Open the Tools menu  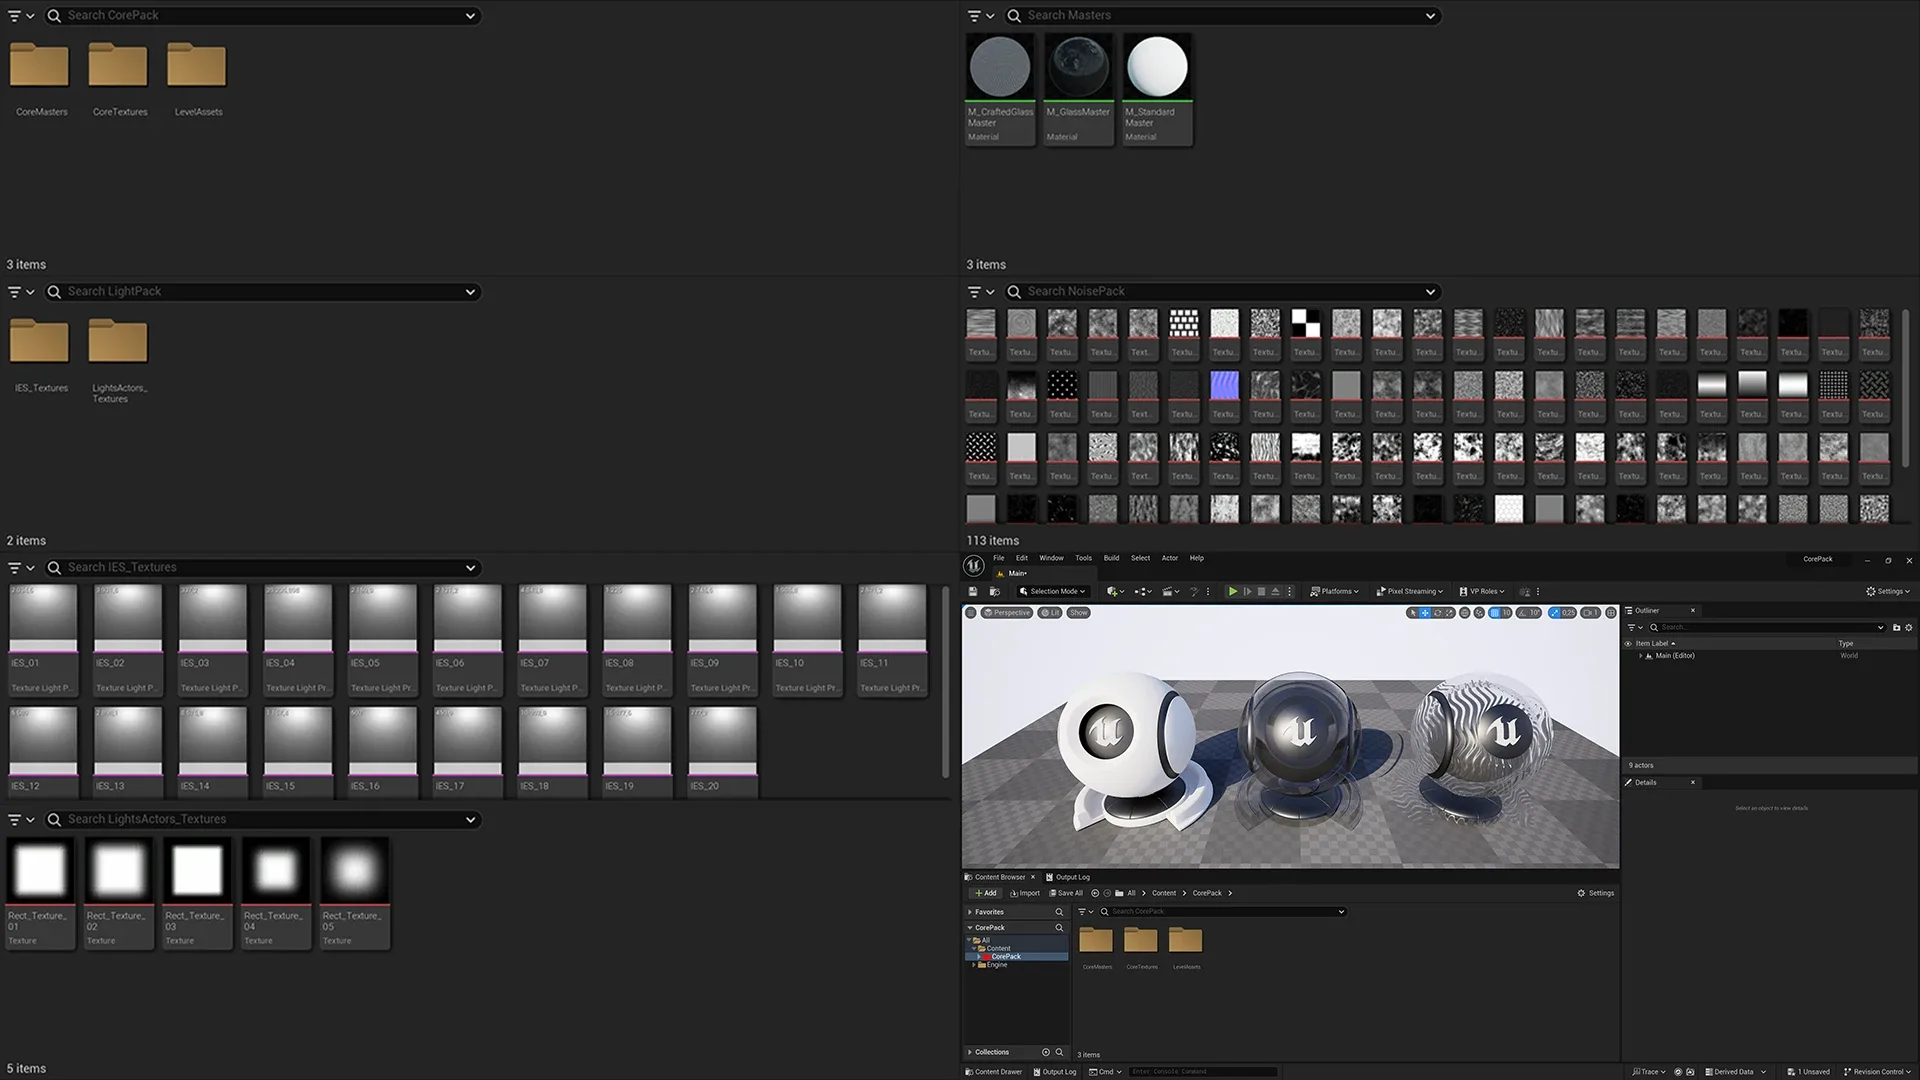tap(1083, 558)
